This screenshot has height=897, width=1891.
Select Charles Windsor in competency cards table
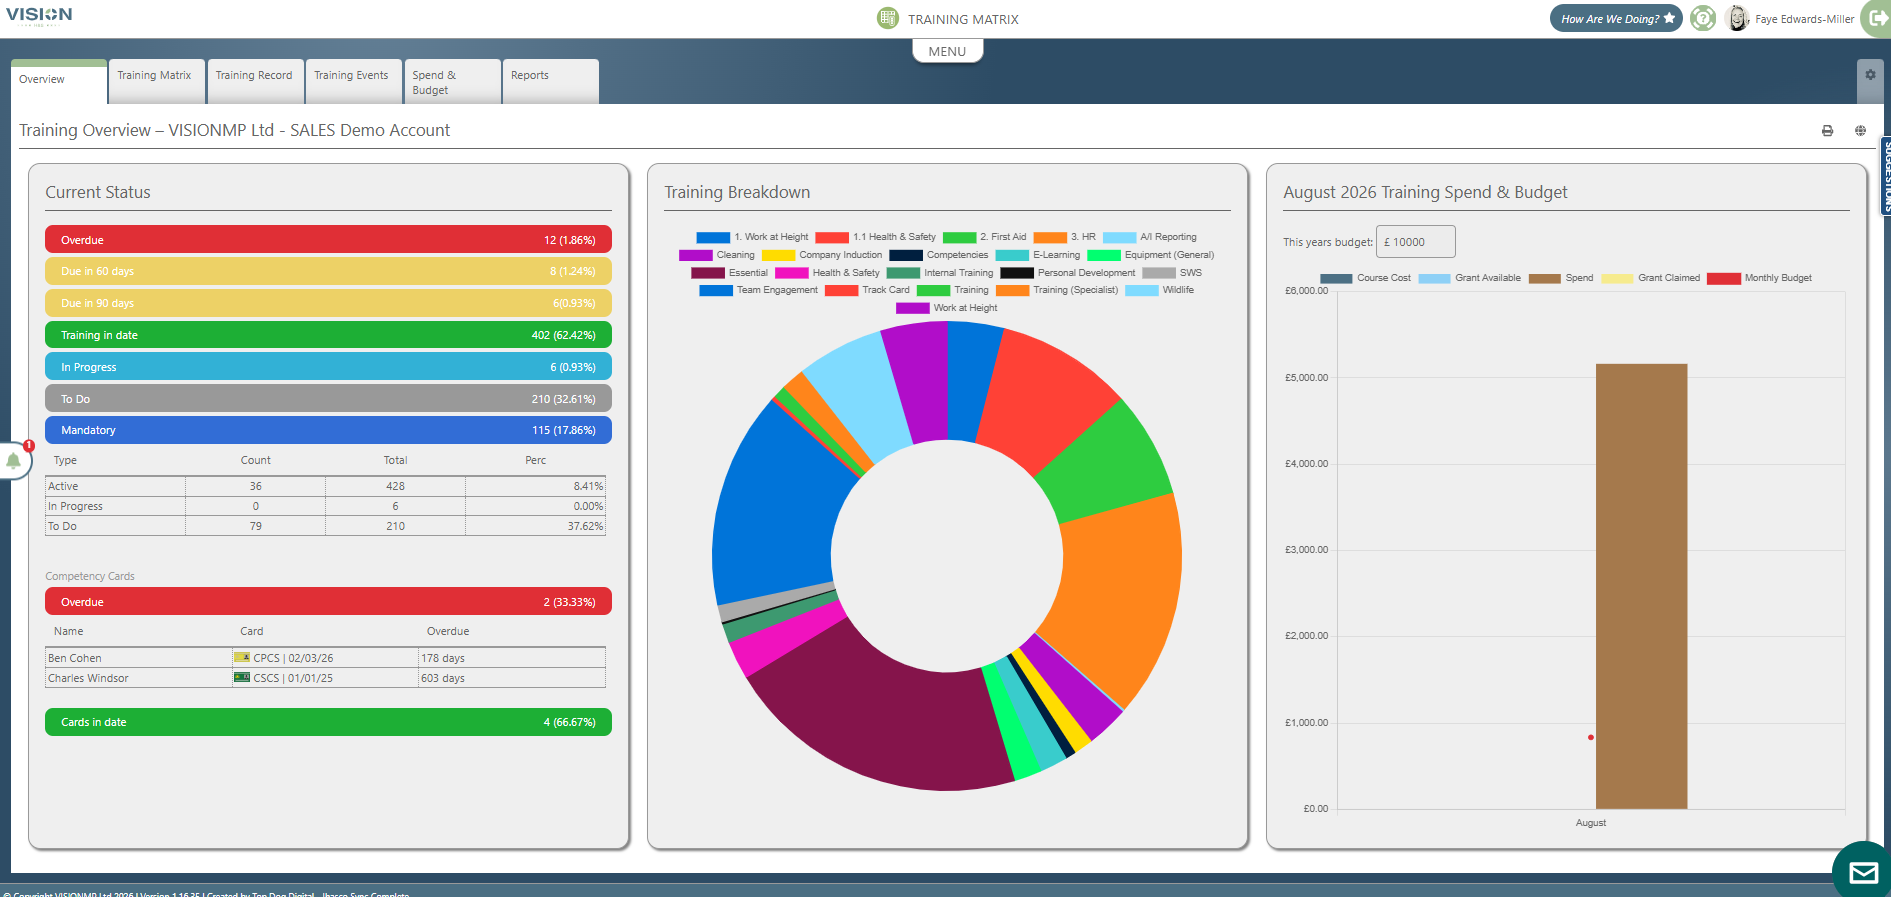click(88, 678)
